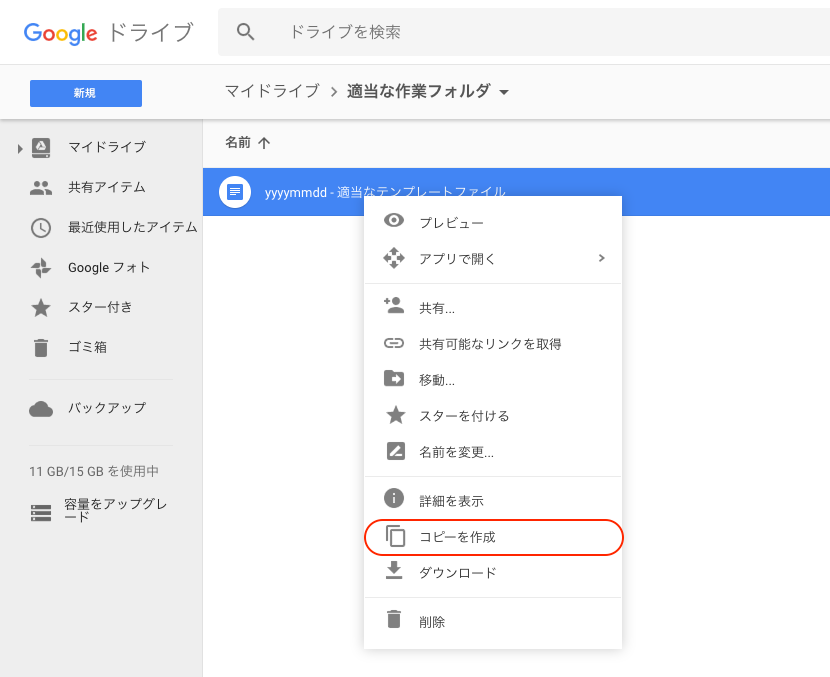Click the trash icon for 削除

coord(394,619)
